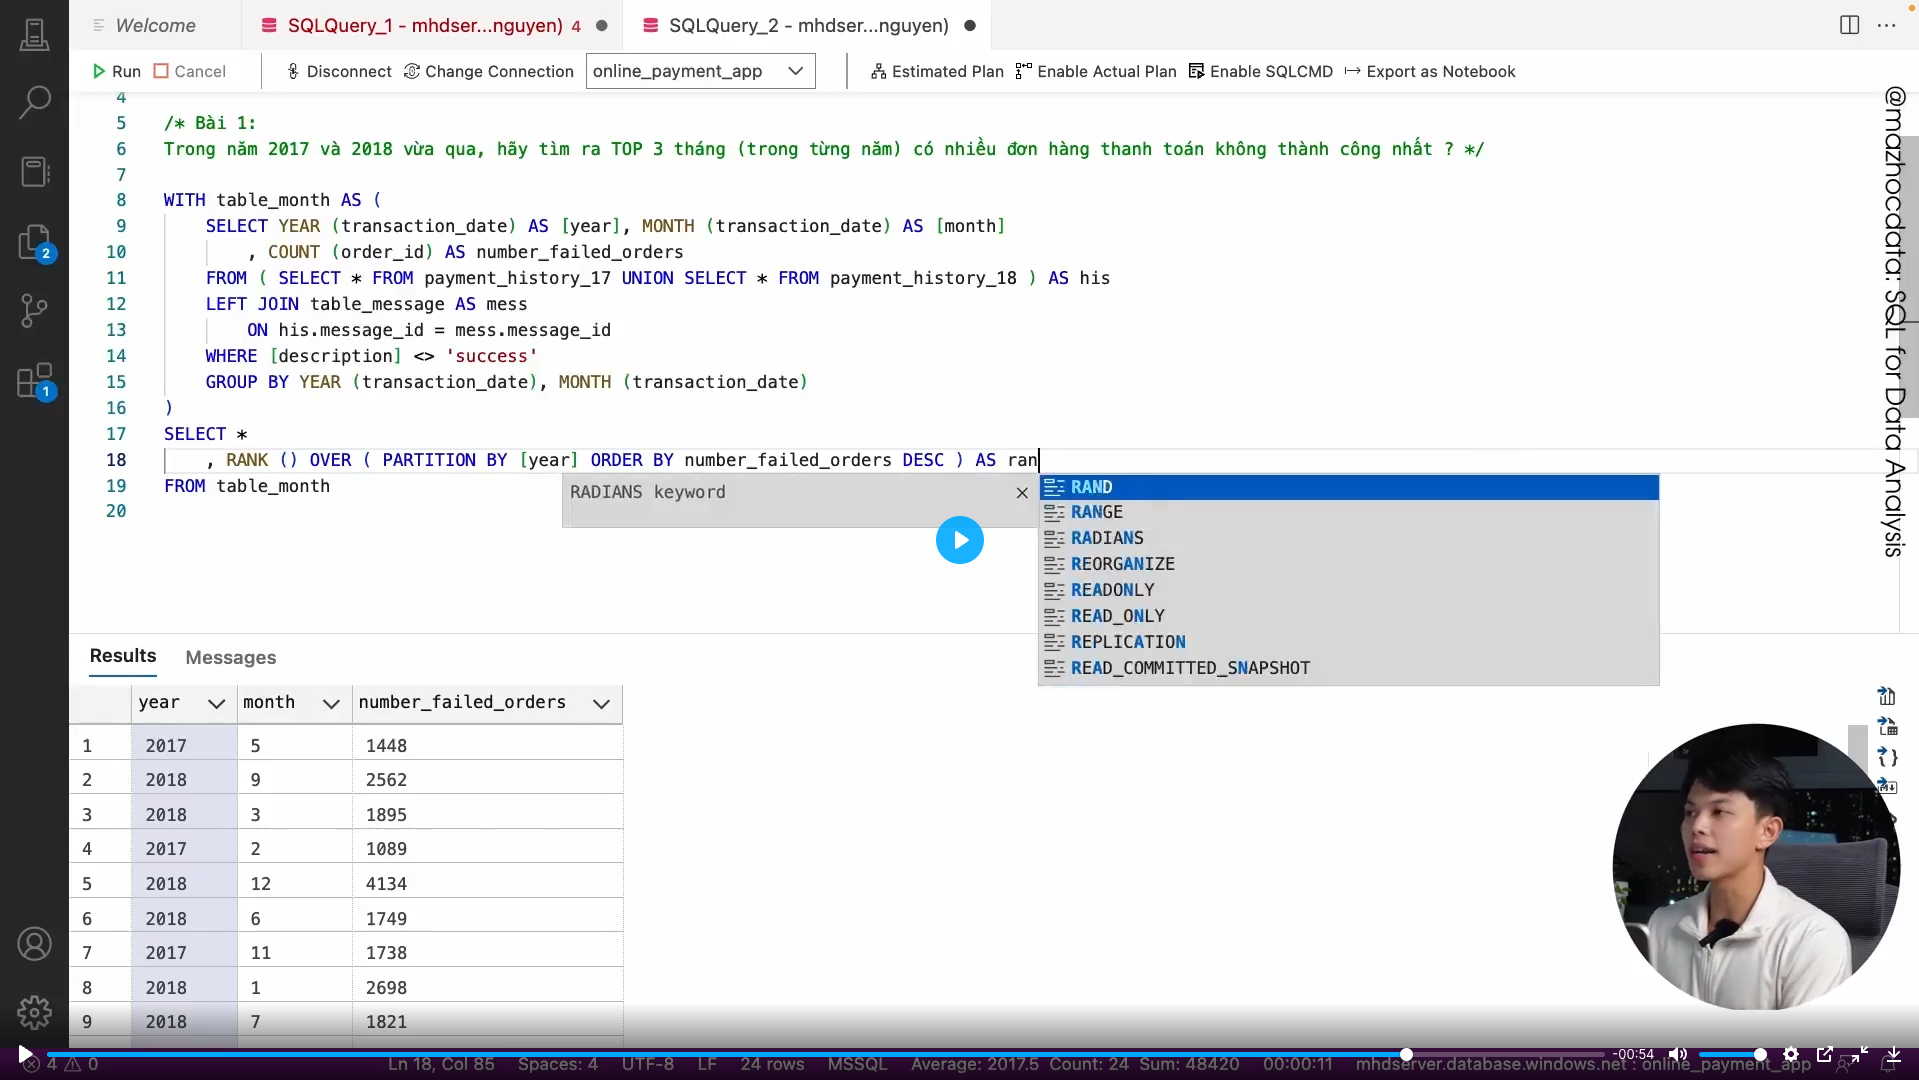Open the online_payment_app database dropdown

pos(700,71)
